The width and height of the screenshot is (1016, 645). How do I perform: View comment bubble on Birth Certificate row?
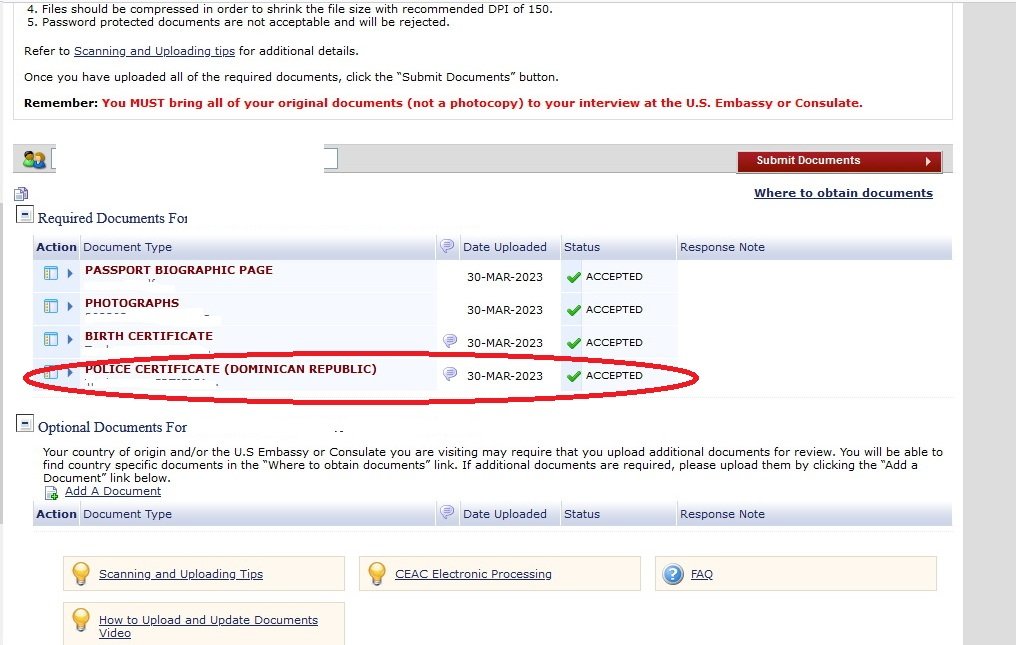pyautogui.click(x=450, y=341)
